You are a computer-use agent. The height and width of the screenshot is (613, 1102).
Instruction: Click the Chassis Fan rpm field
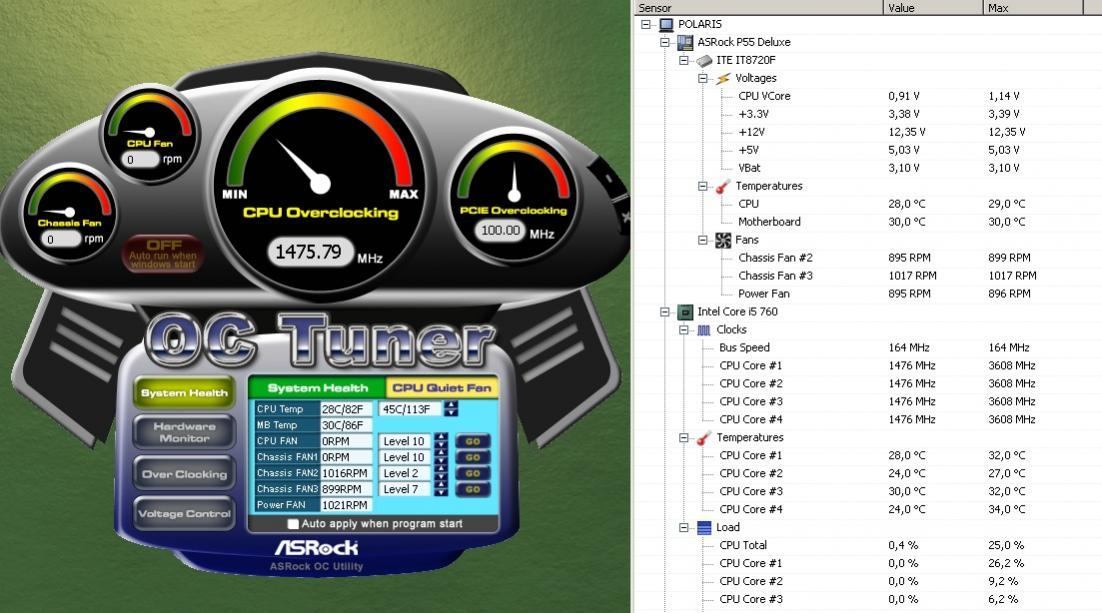[60, 239]
